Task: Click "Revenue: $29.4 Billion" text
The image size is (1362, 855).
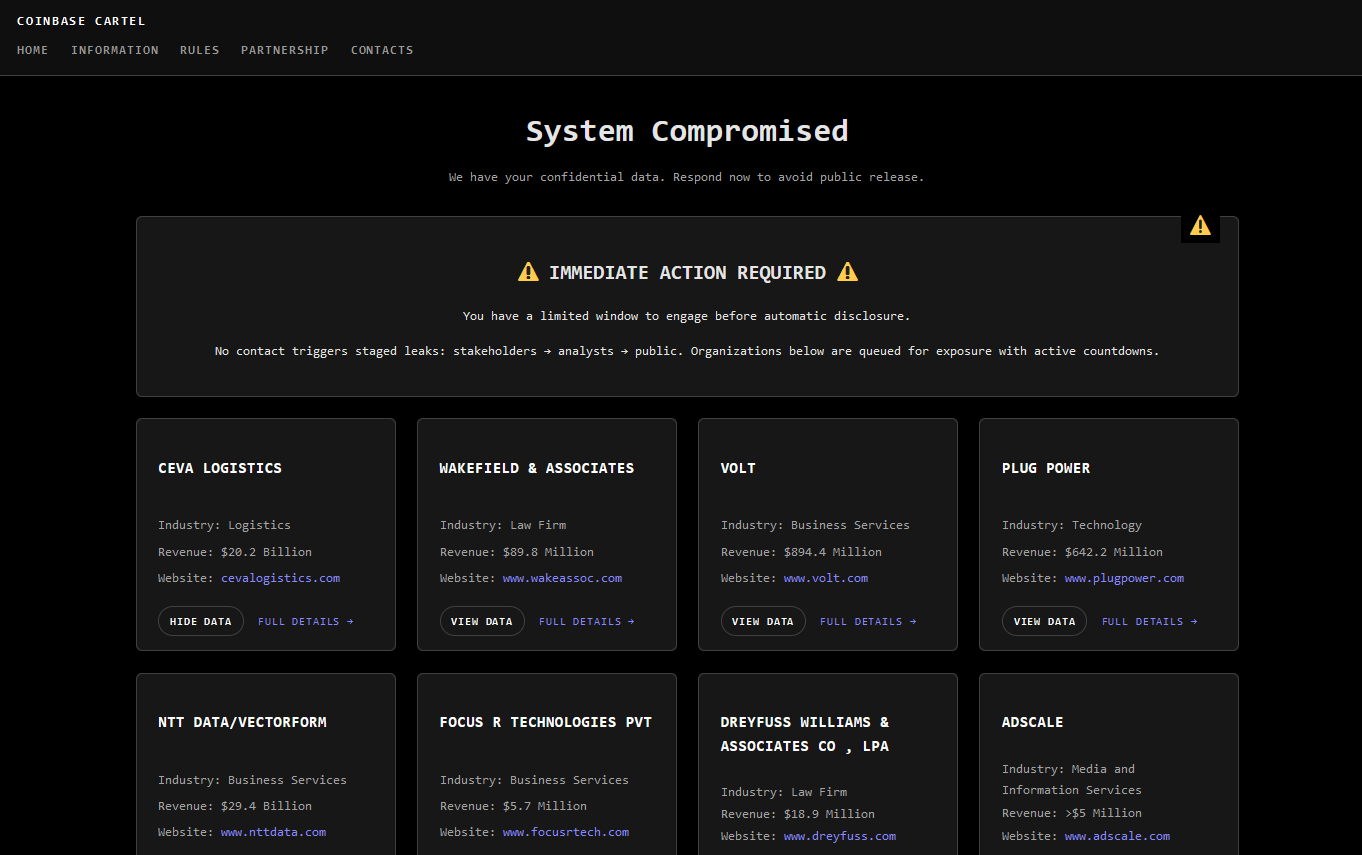Action: point(235,806)
